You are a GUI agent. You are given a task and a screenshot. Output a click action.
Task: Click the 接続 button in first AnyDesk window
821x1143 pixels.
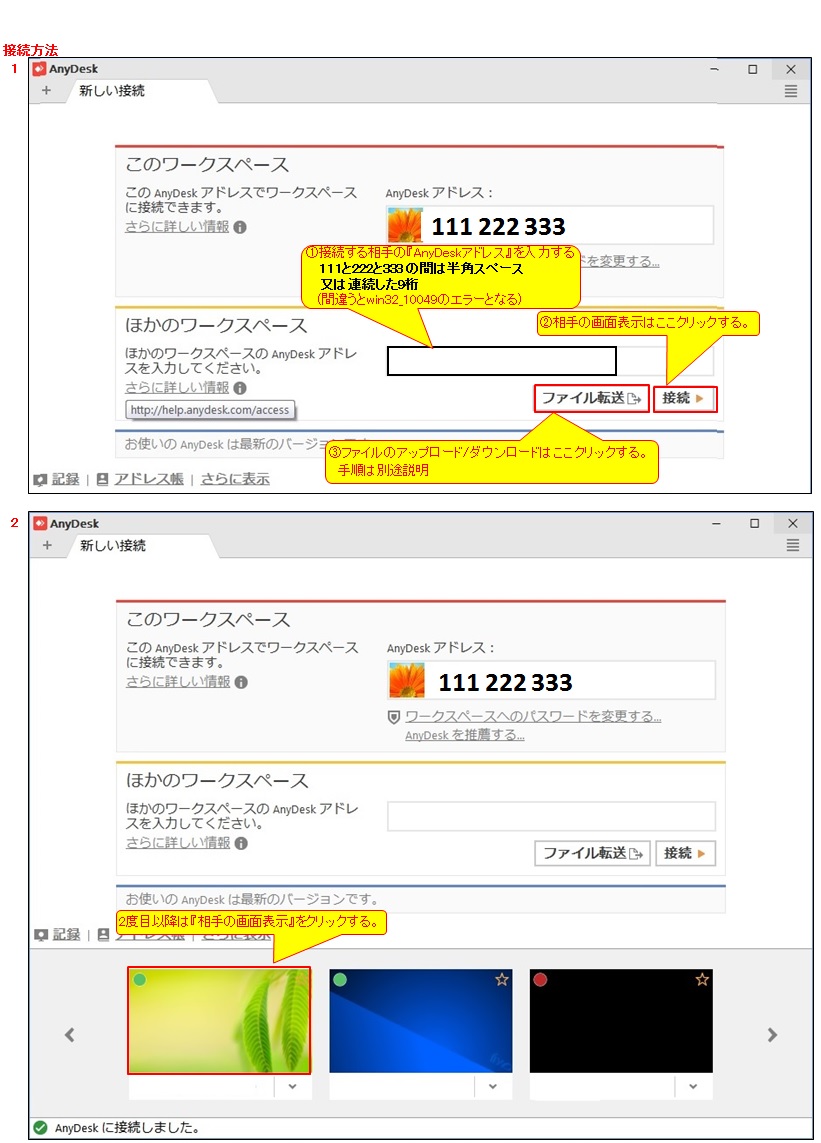685,399
